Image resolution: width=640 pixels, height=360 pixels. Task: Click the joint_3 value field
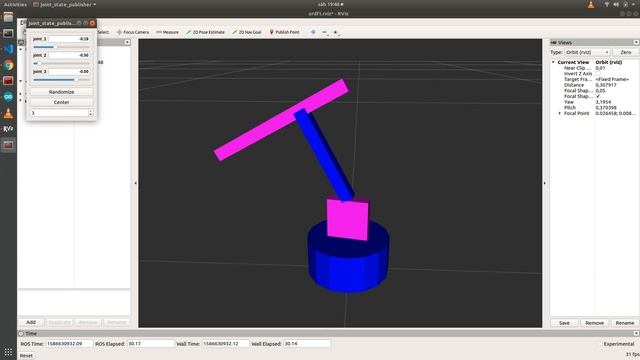[x=69, y=71]
